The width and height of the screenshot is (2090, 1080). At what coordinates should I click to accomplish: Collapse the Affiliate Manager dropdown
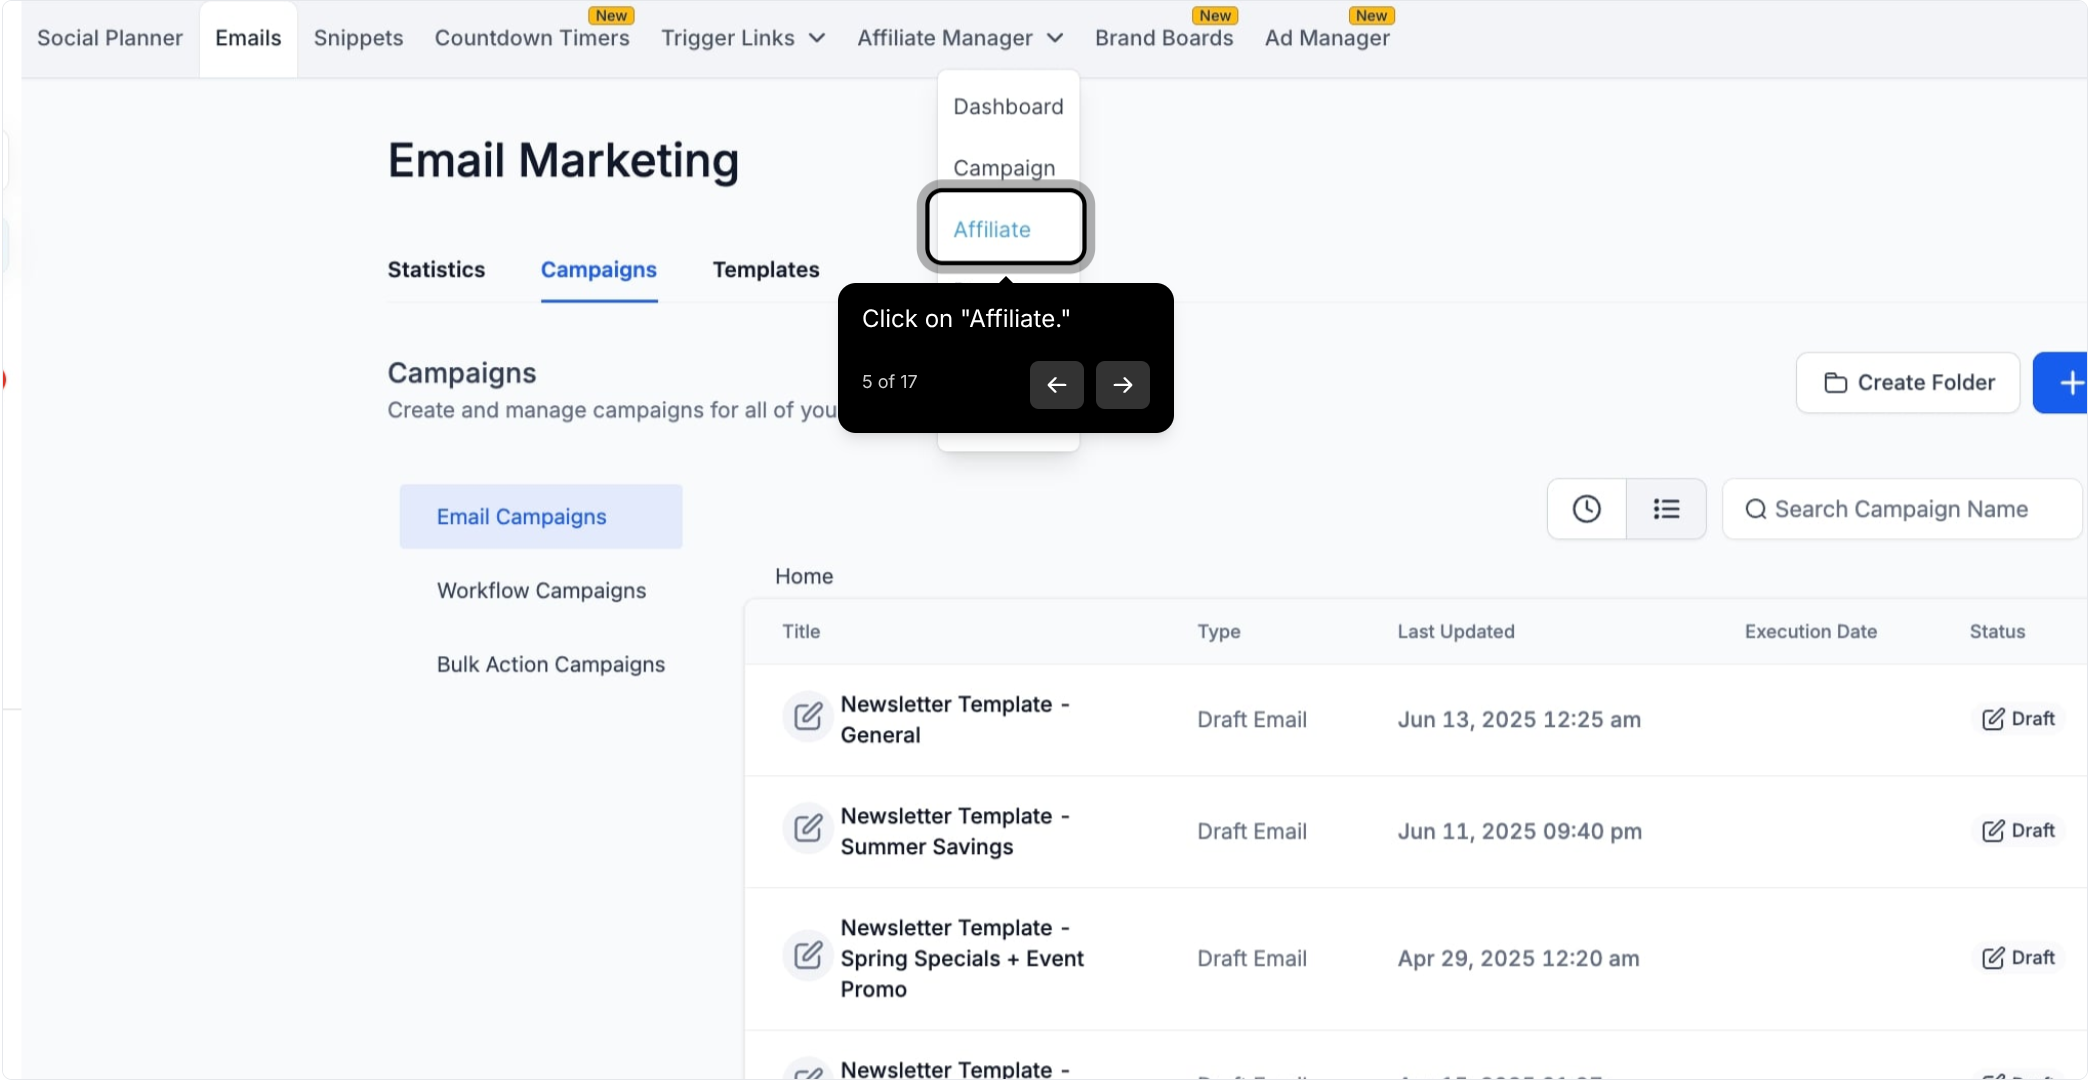click(960, 38)
